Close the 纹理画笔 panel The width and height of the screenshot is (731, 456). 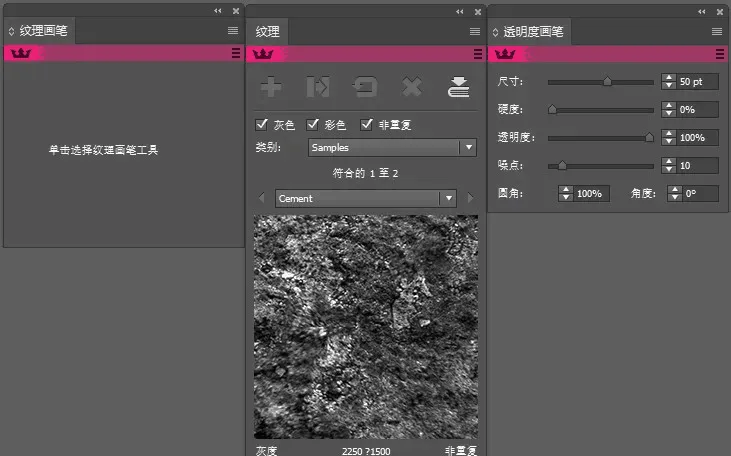click(x=236, y=11)
